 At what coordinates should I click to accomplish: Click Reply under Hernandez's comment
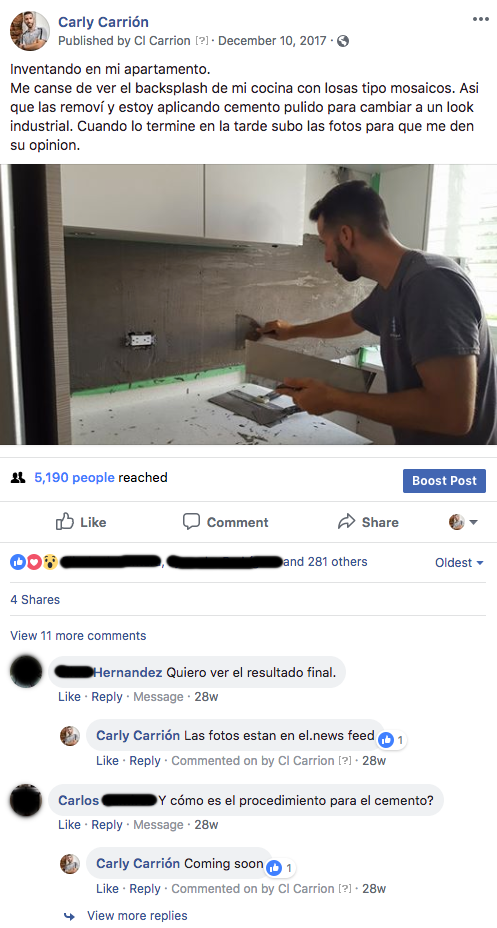click(x=106, y=697)
